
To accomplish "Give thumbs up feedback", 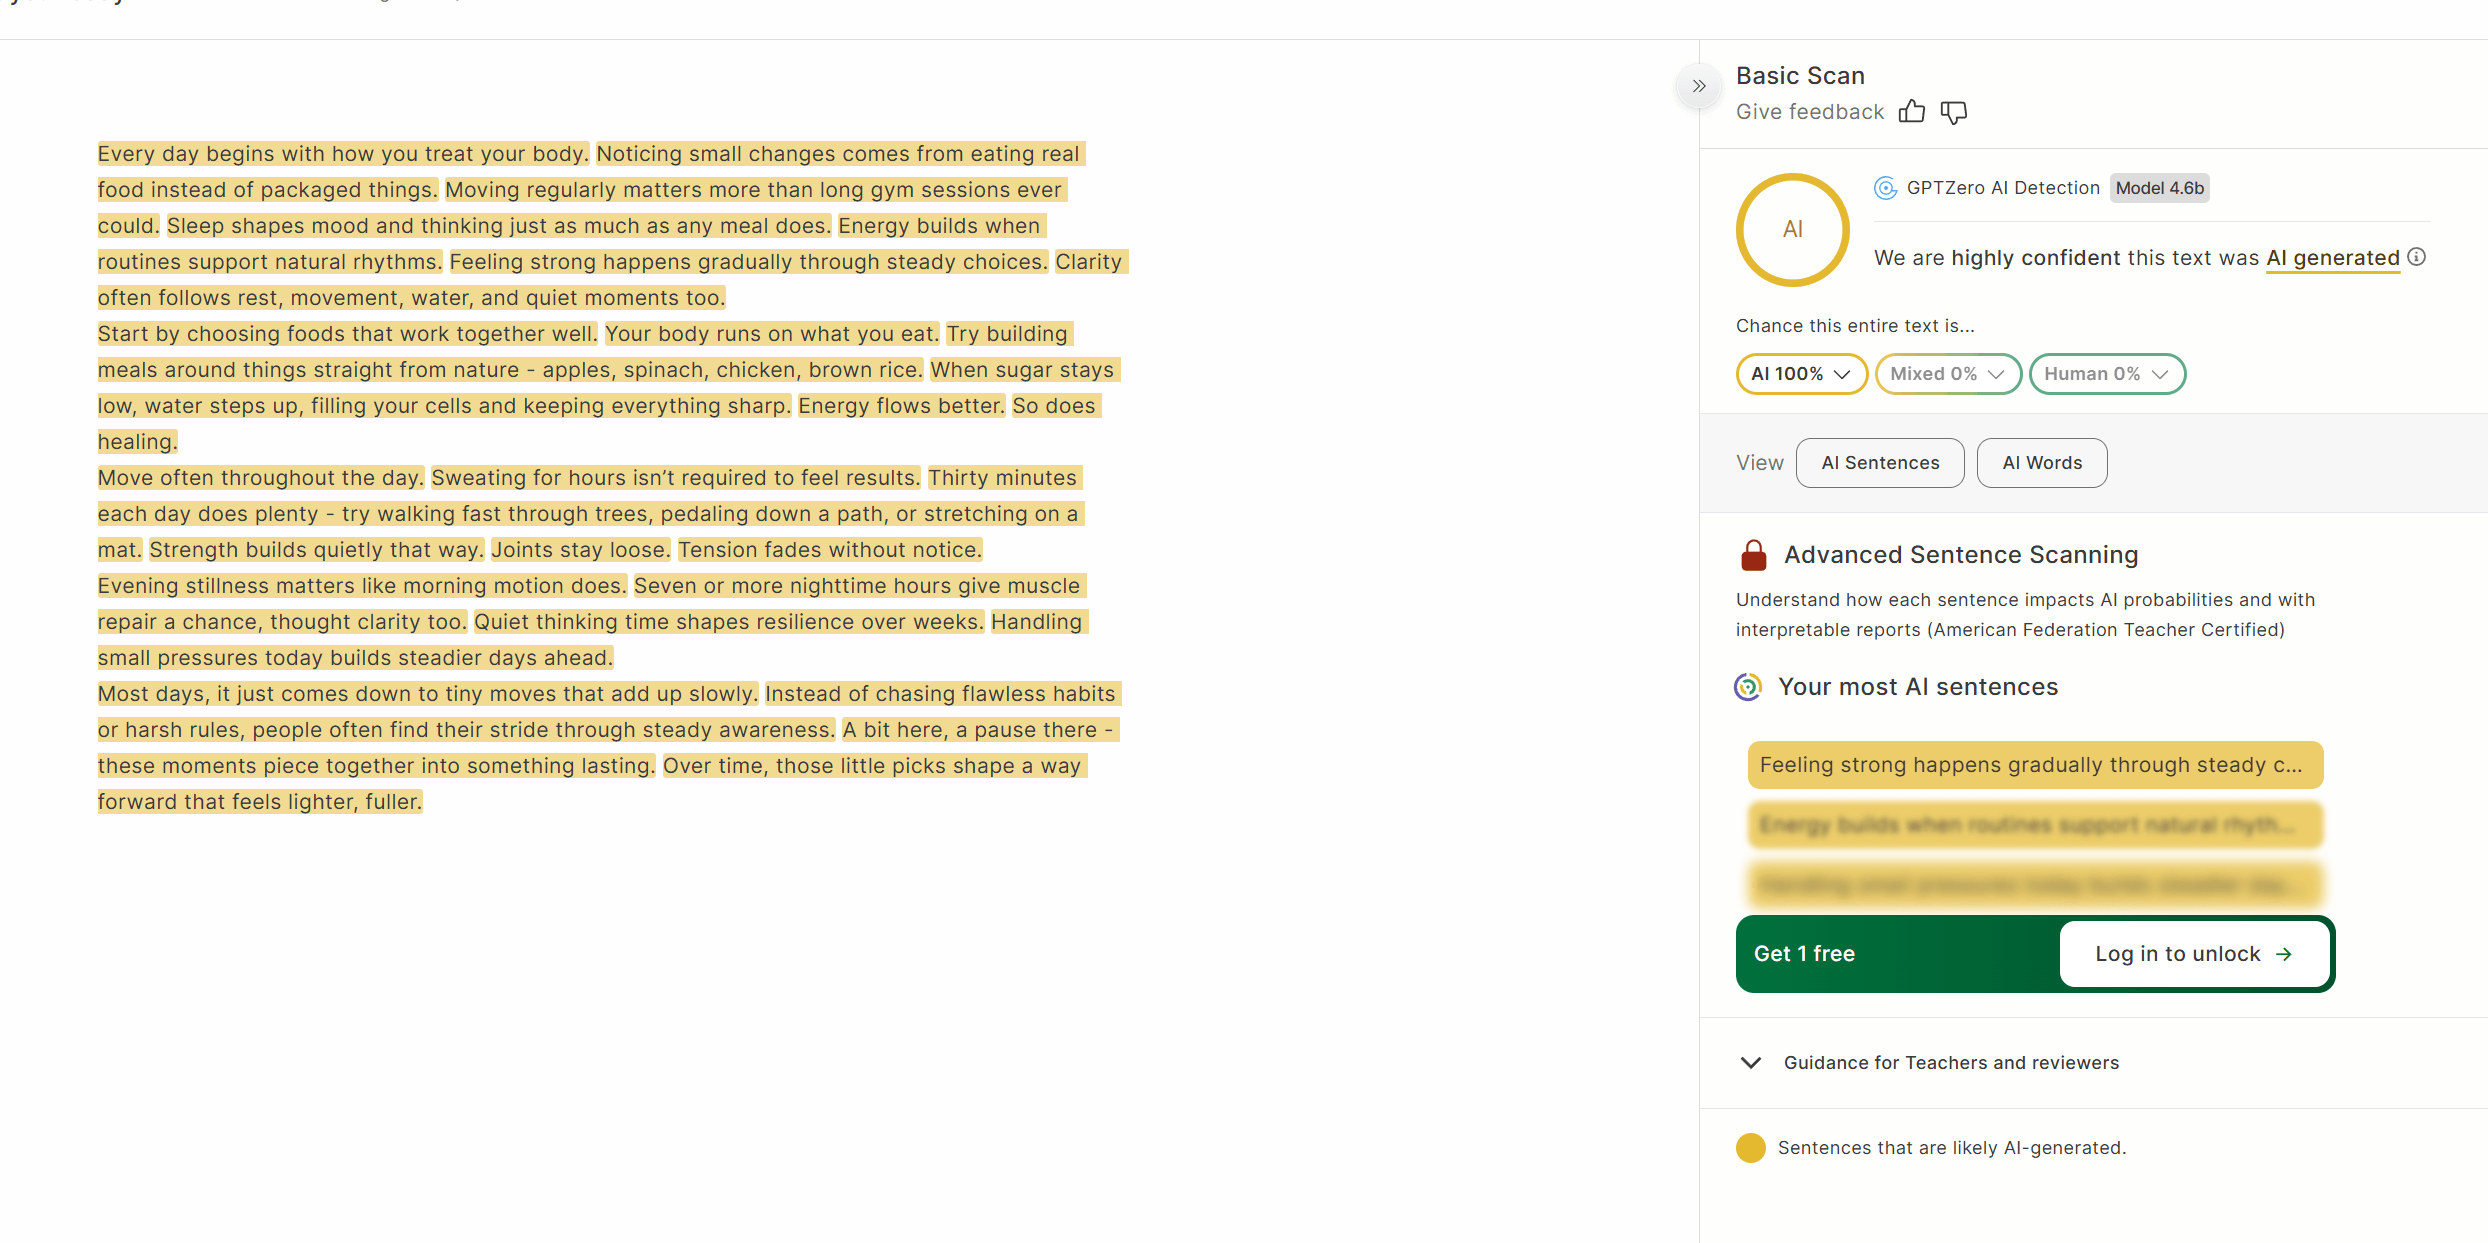I will click(1911, 112).
